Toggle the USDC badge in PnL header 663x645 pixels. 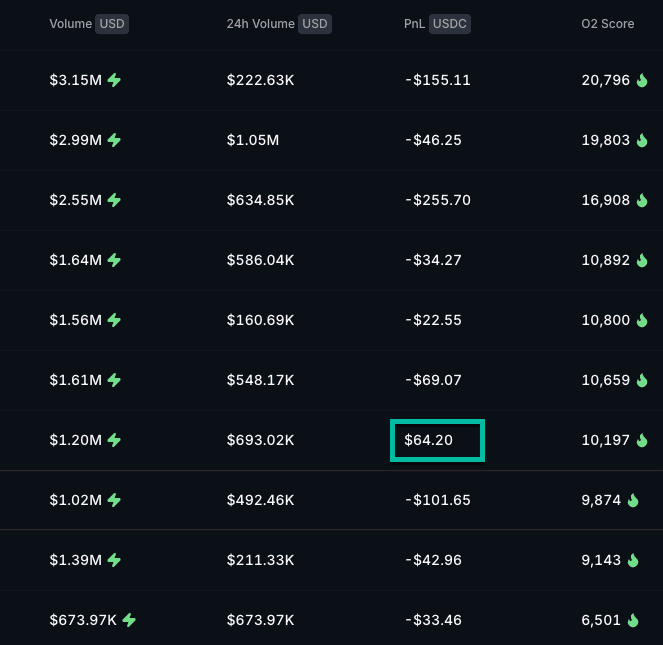[449, 24]
